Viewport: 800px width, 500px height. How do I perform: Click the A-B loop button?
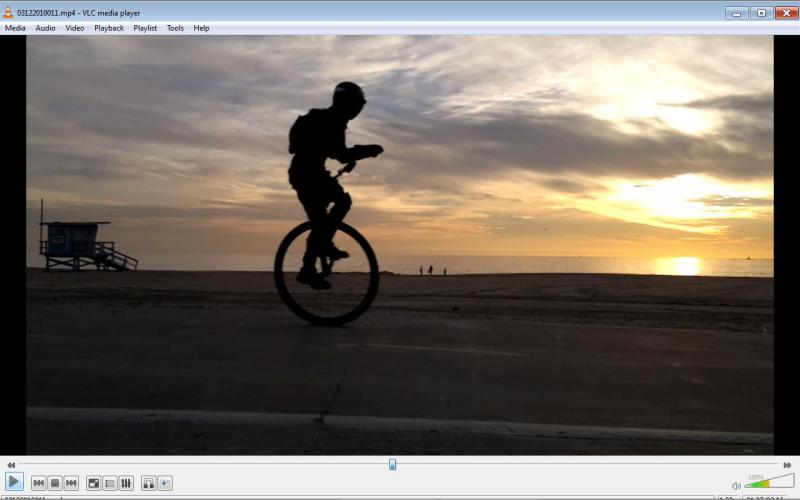point(148,483)
